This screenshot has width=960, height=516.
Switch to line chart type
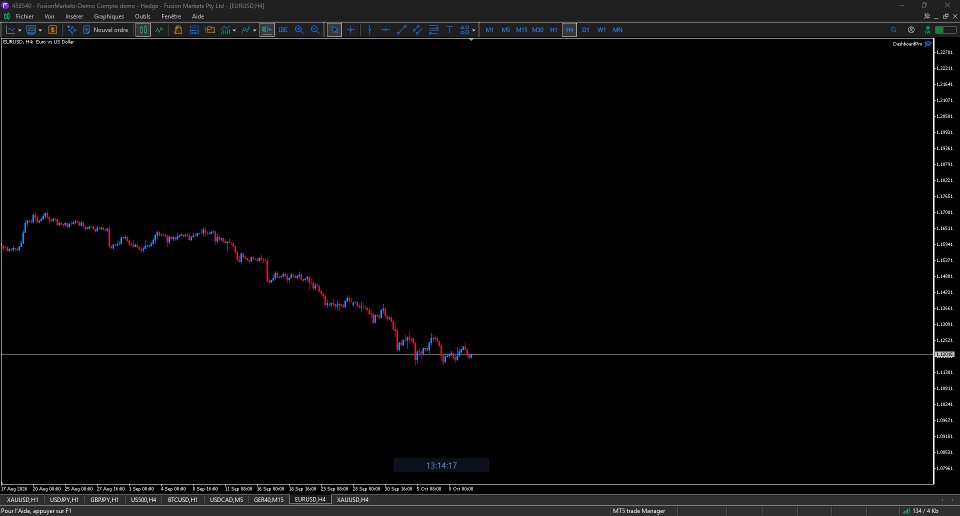pyautogui.click(x=159, y=29)
